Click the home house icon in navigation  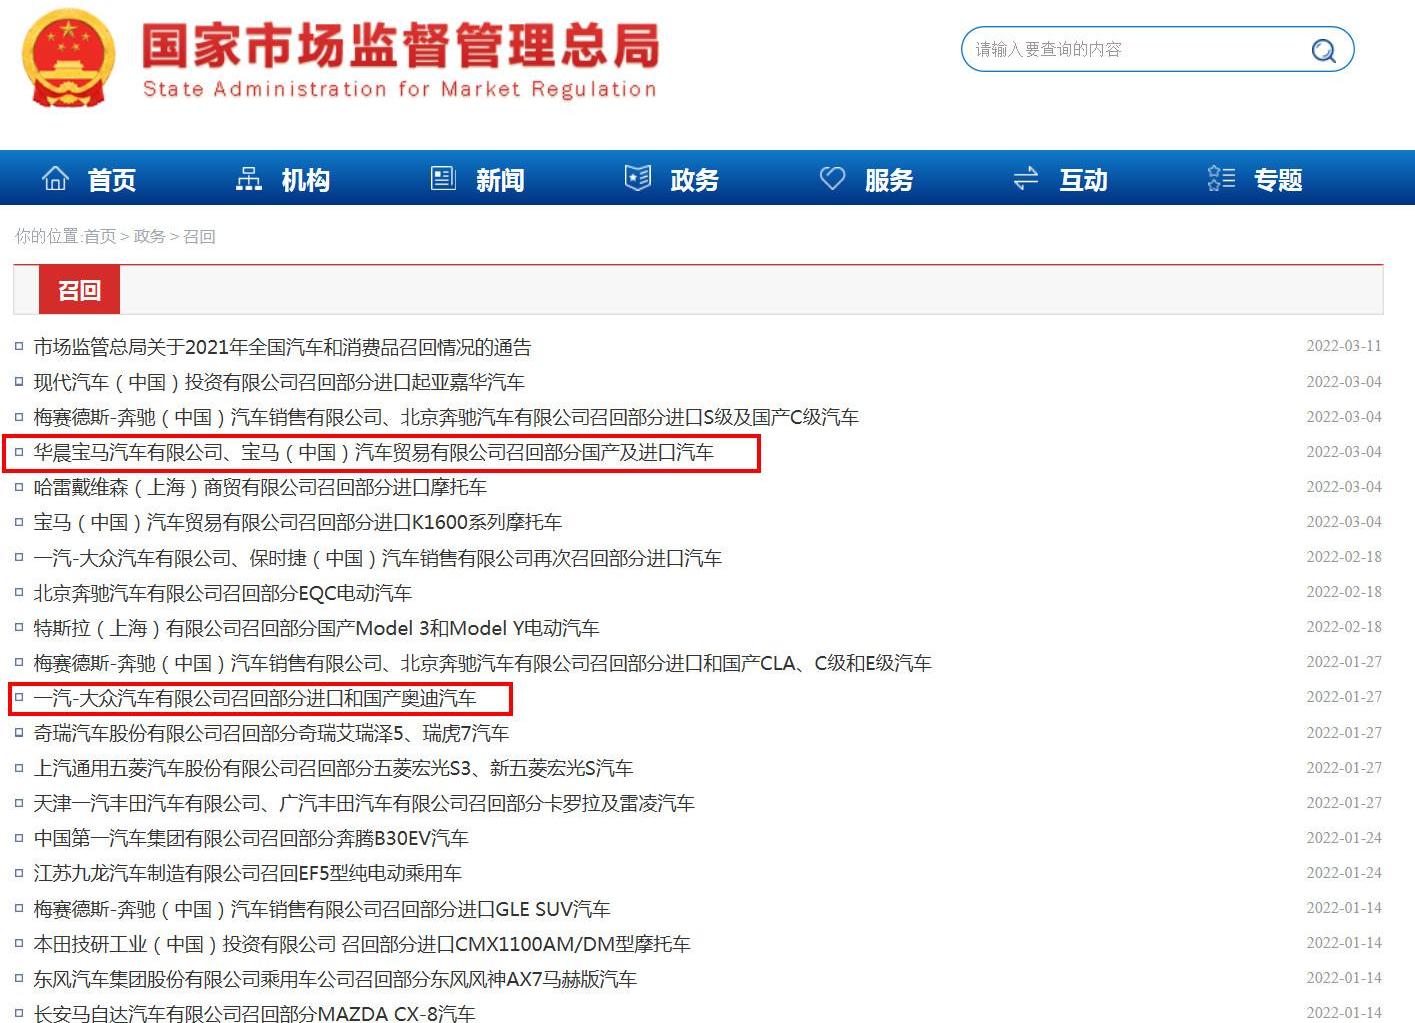(x=55, y=178)
